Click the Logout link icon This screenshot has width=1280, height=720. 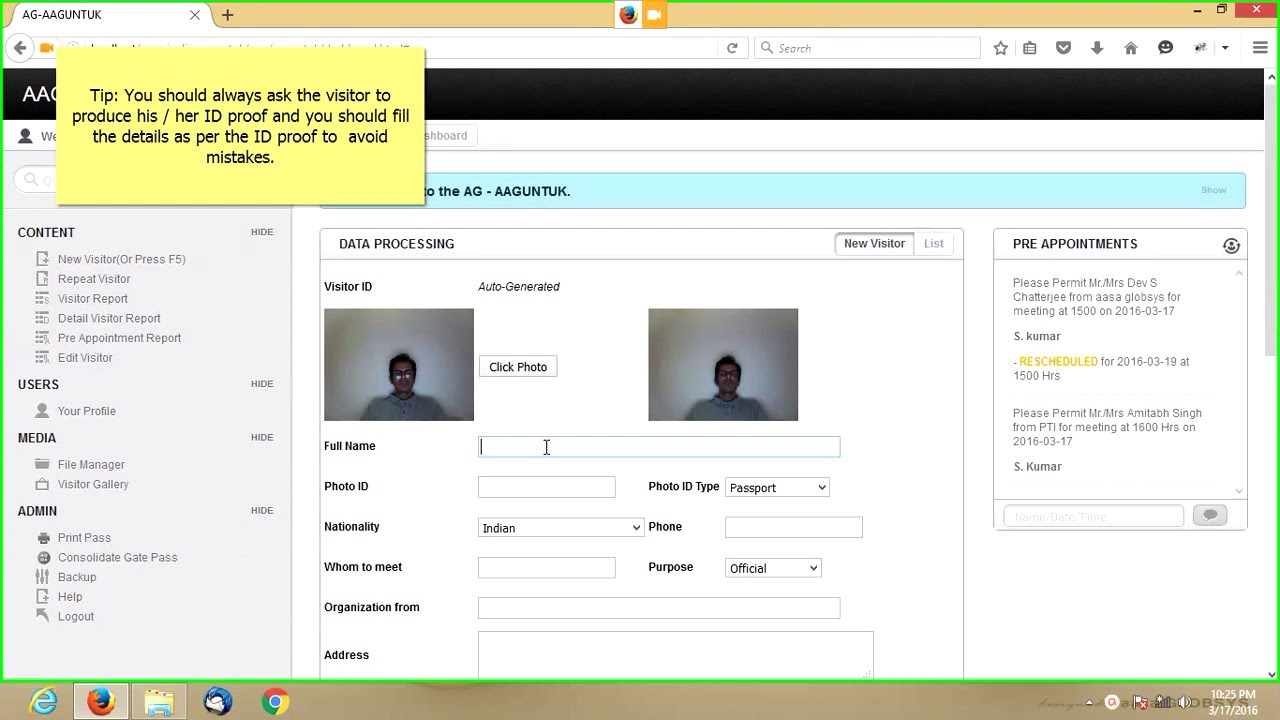tap(42, 616)
